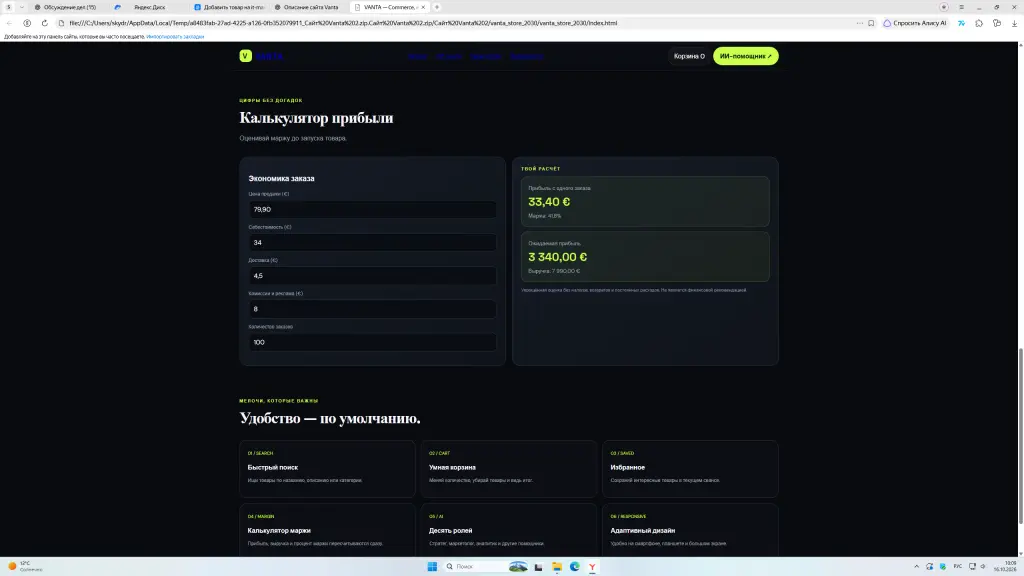Click the «Десять ролей» feature card
The height and width of the screenshot is (576, 1024).
(x=509, y=530)
